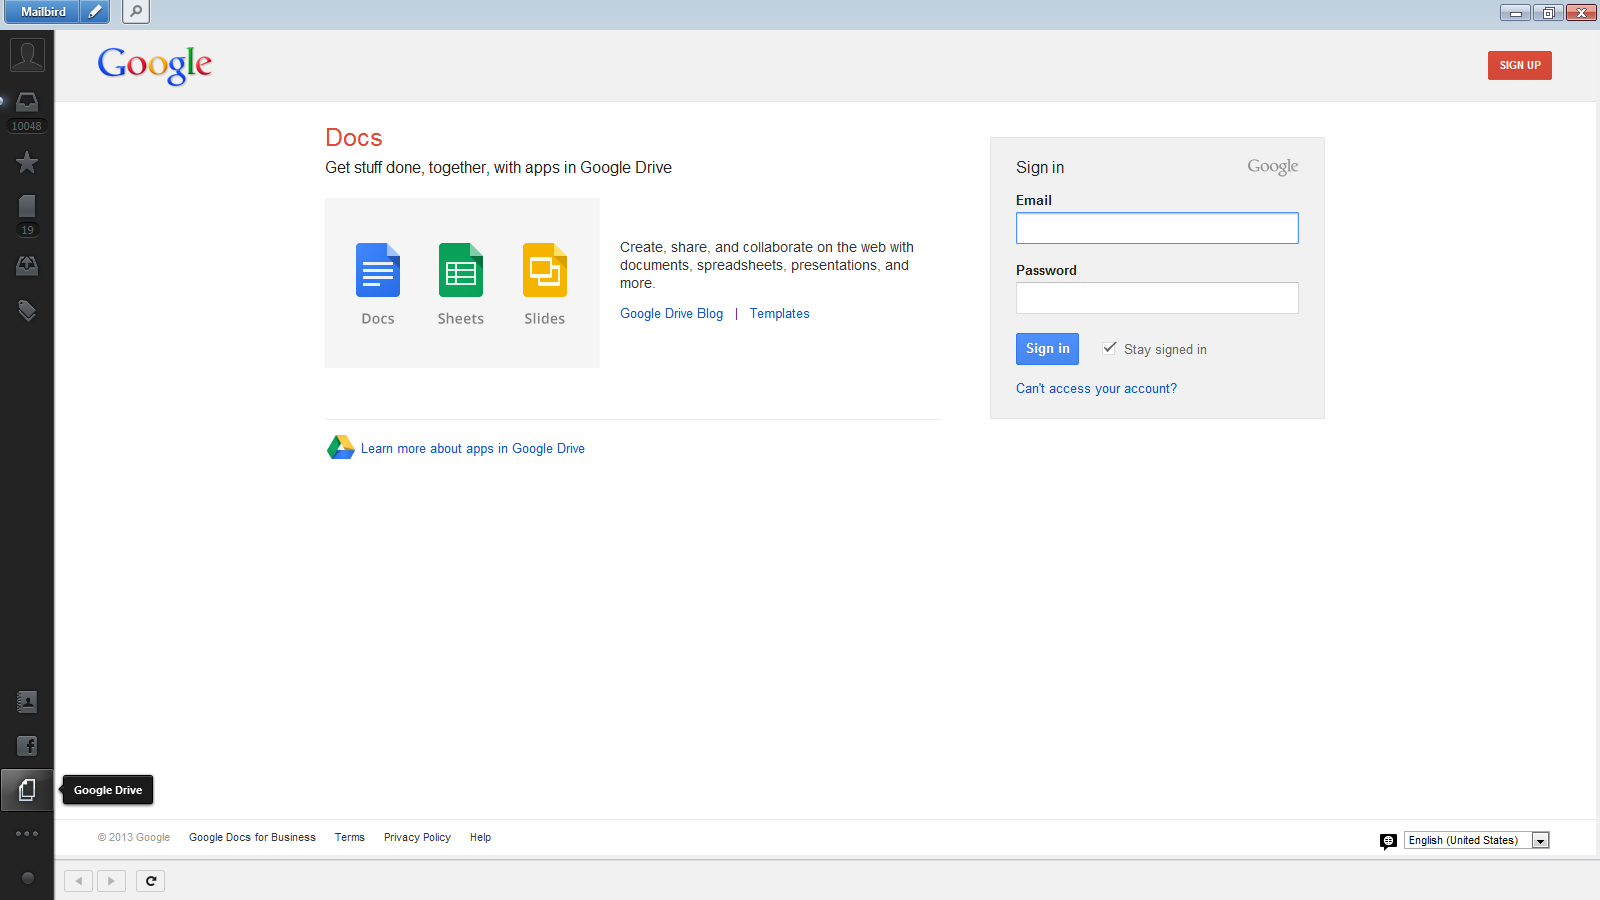Select the Google Drive app icon

27,790
